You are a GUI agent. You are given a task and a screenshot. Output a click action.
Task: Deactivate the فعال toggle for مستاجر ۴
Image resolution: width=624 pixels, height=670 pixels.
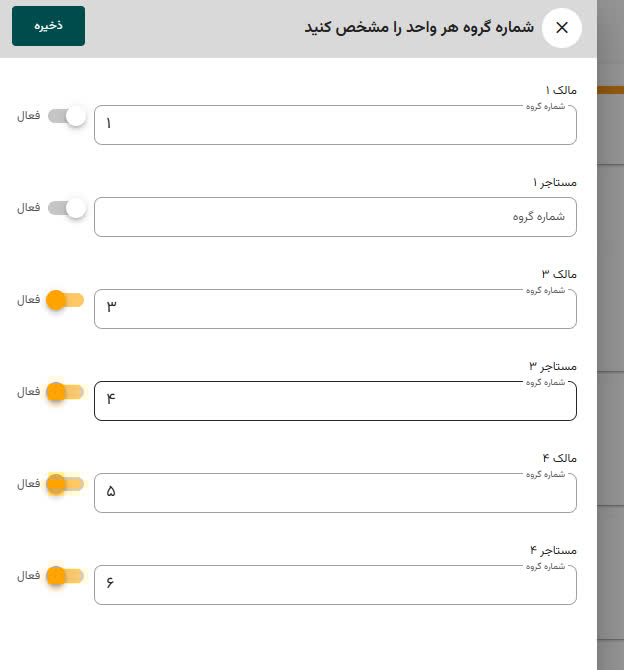pyautogui.click(x=65, y=576)
